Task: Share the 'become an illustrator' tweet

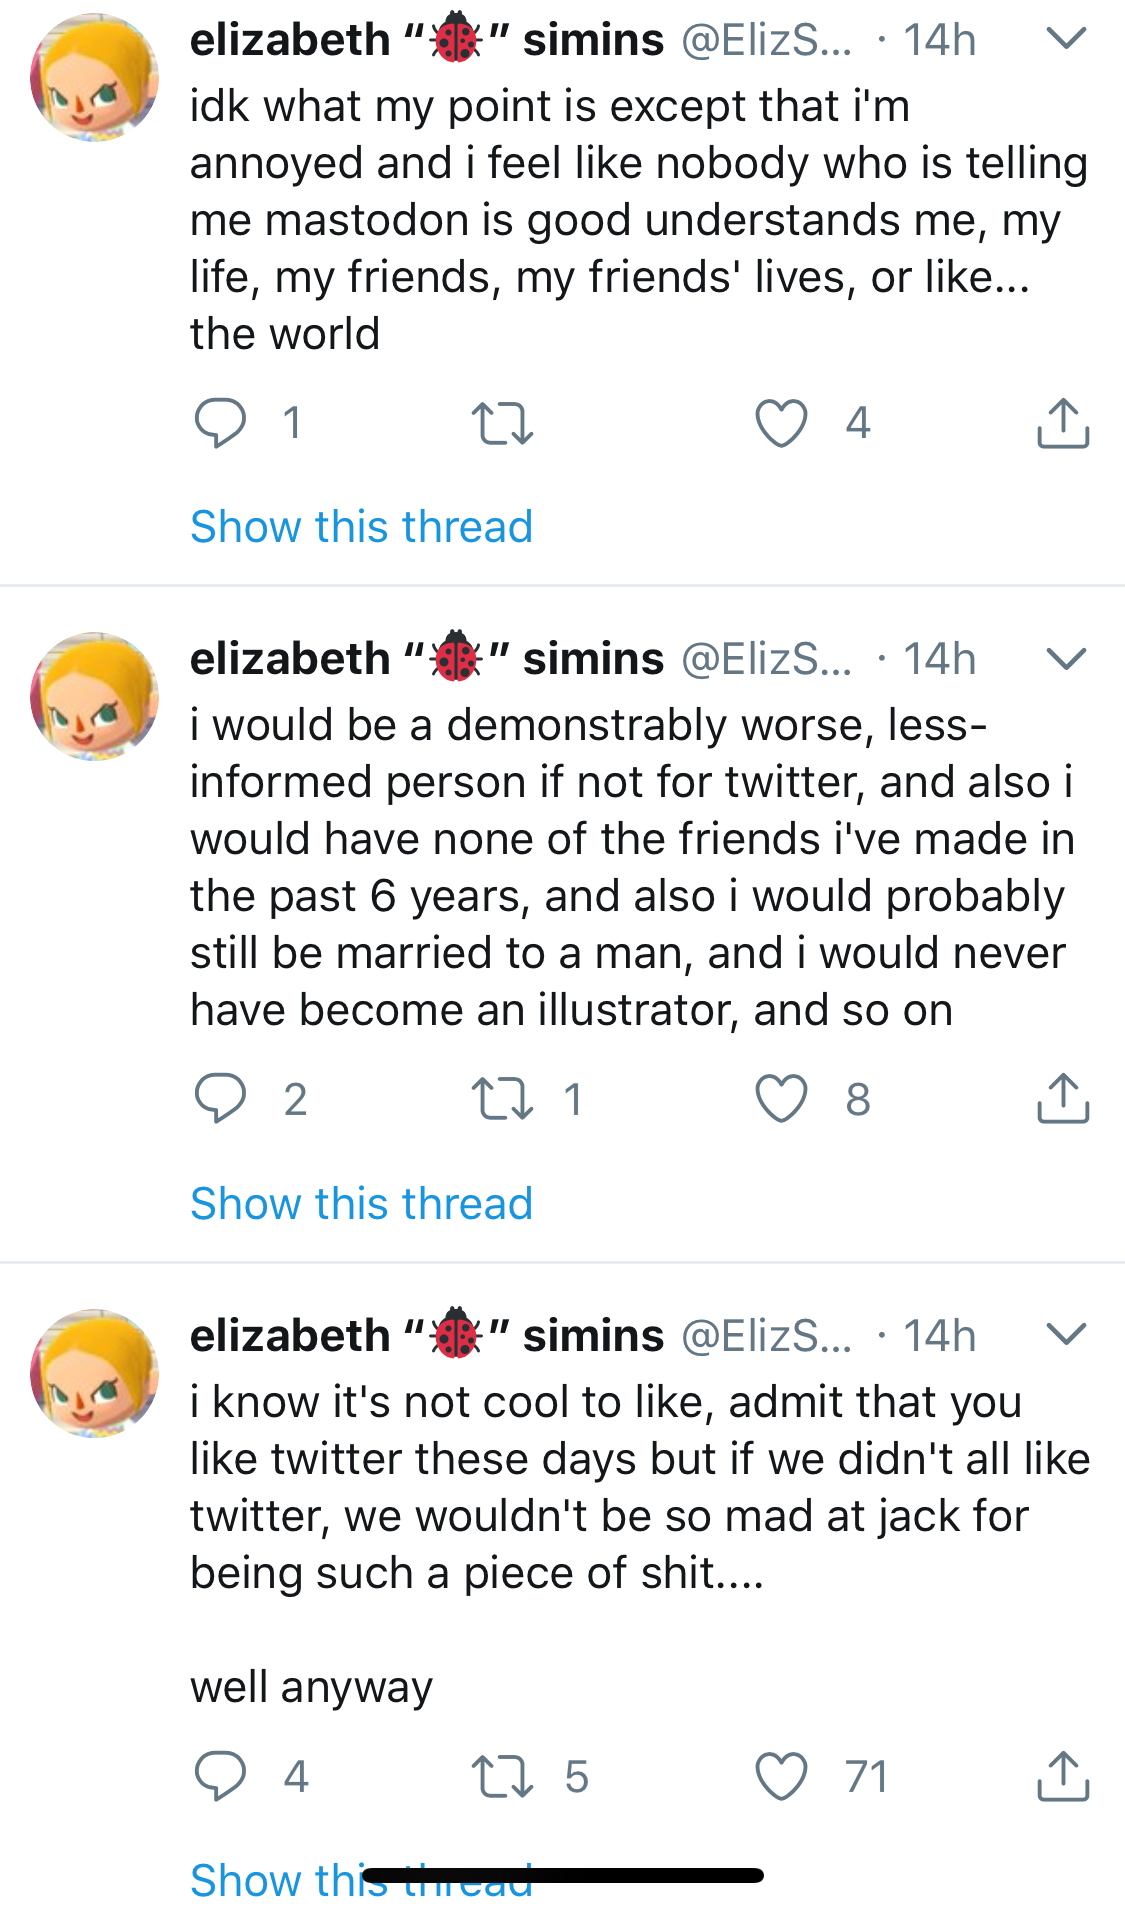Action: pyautogui.click(x=1063, y=1098)
